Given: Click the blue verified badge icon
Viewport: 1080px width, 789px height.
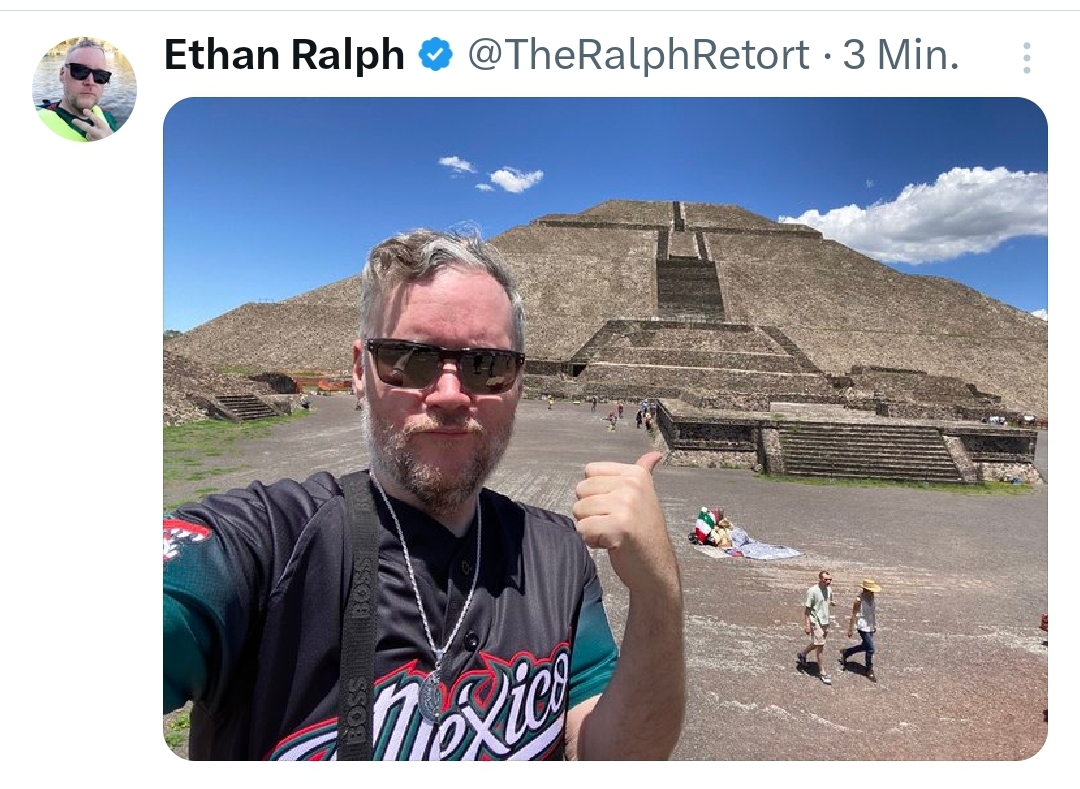Looking at the screenshot, I should click(436, 55).
